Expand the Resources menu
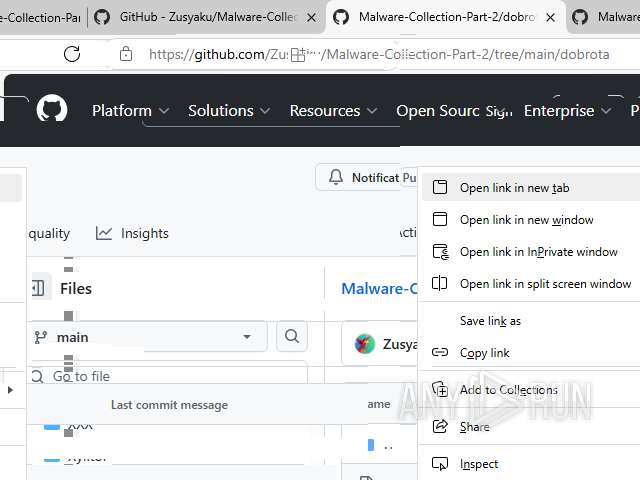This screenshot has height=480, width=640. pyautogui.click(x=333, y=111)
